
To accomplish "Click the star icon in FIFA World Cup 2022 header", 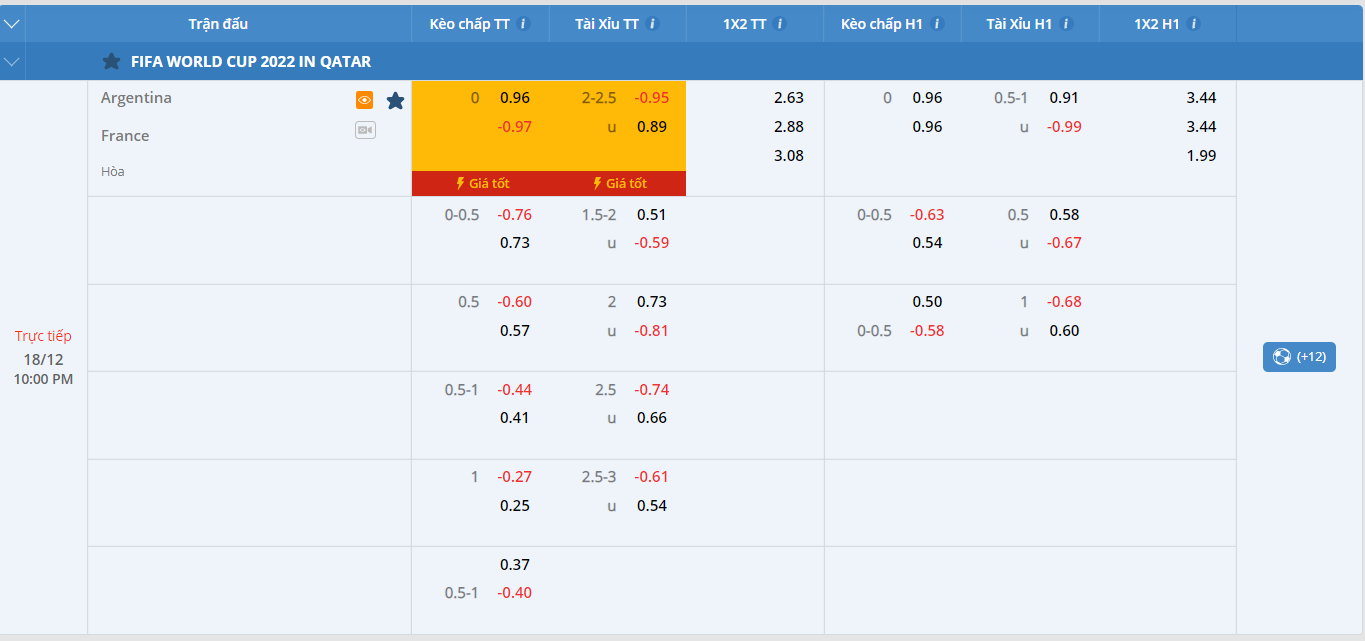I will [x=112, y=61].
